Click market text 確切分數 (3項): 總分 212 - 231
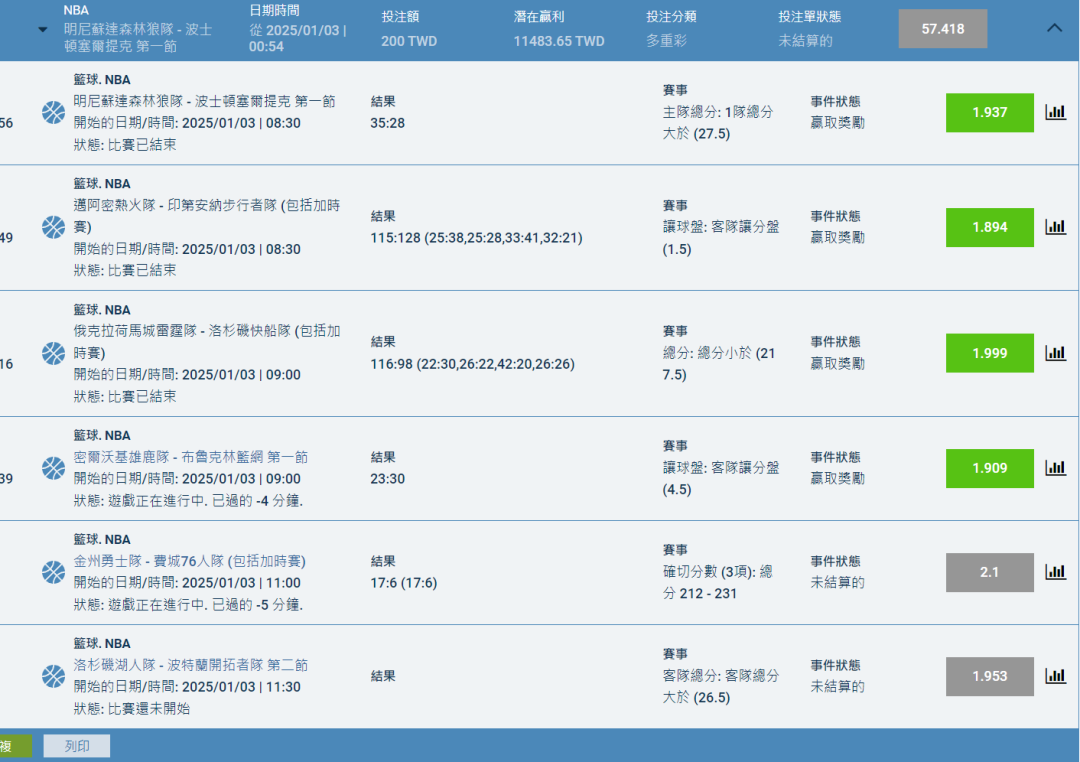This screenshot has width=1080, height=762. click(x=718, y=582)
